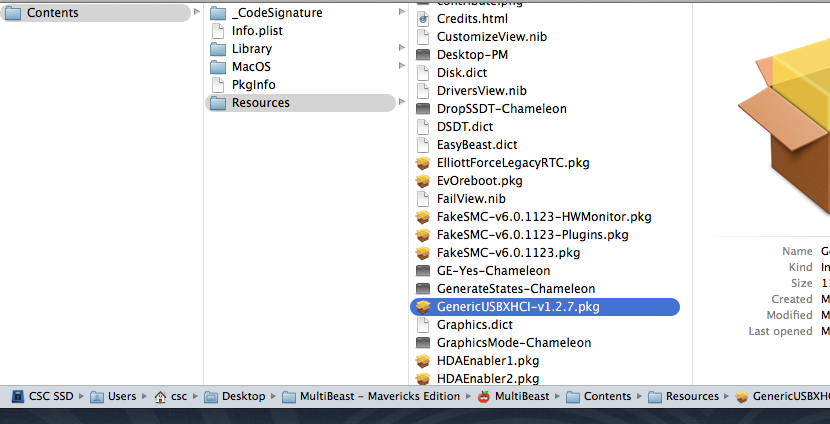830x424 pixels.
Task: Click the GenericUSBXHCI-v1.2.7.pkg package icon in list
Action: tap(423, 307)
